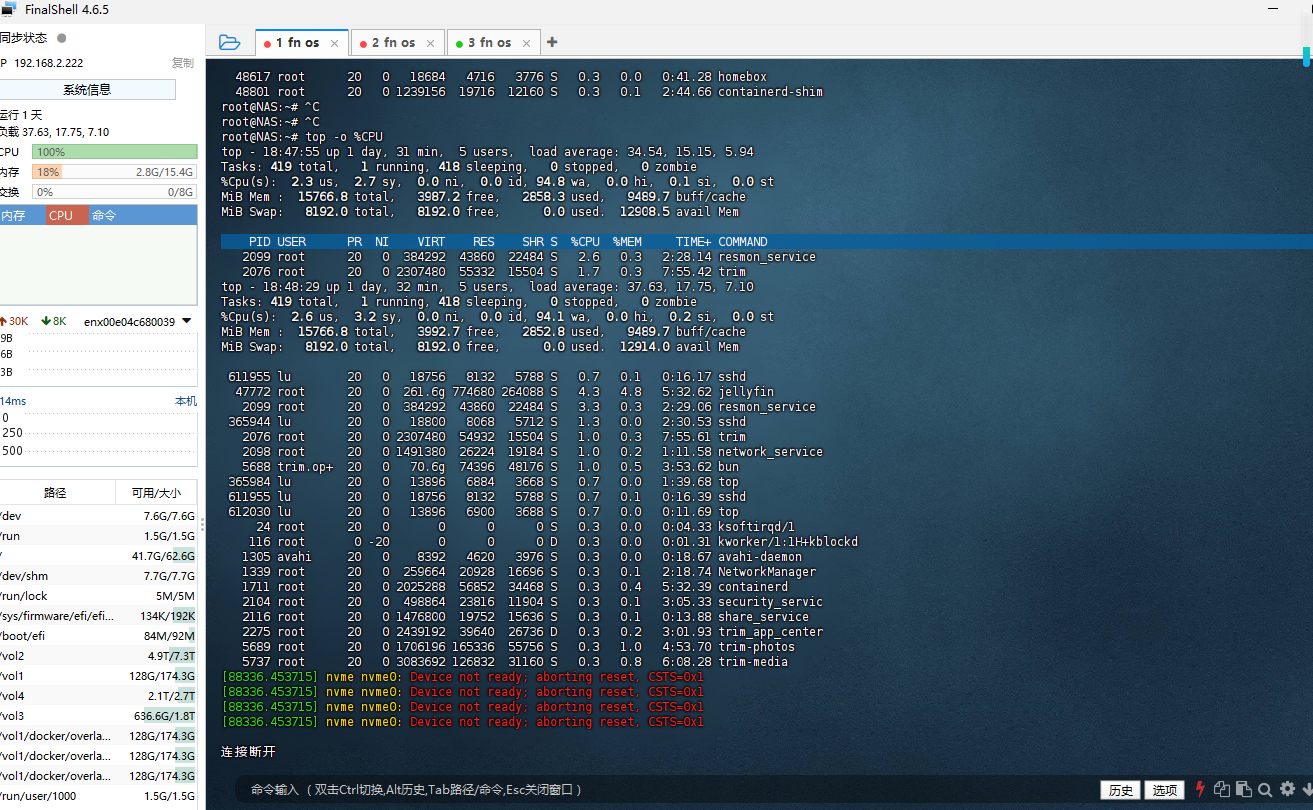The width and height of the screenshot is (1313, 810).
Task: Click the upload speed 30K indicator
Action: pos(16,321)
